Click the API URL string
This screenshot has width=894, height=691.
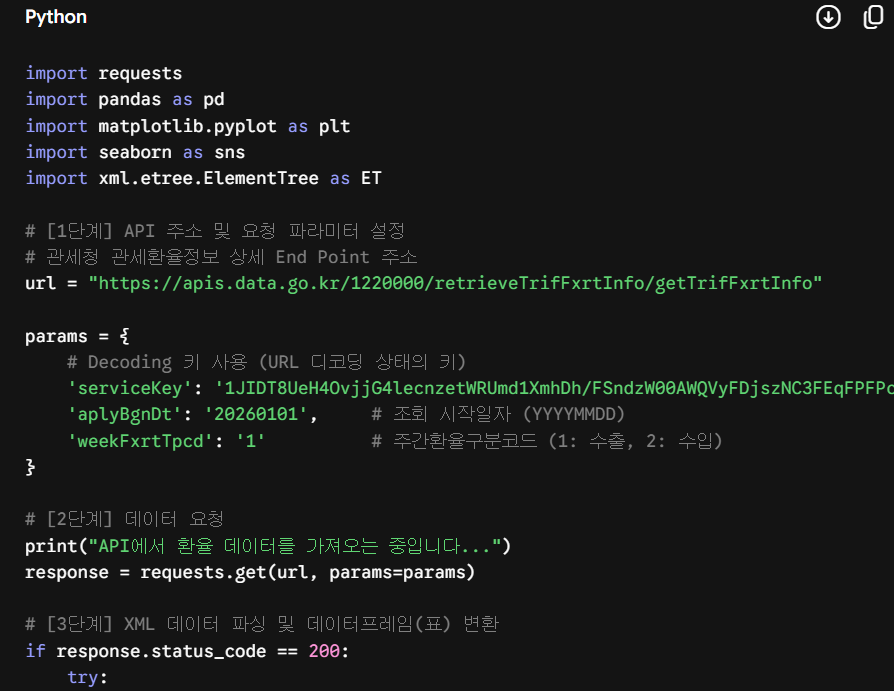point(455,283)
